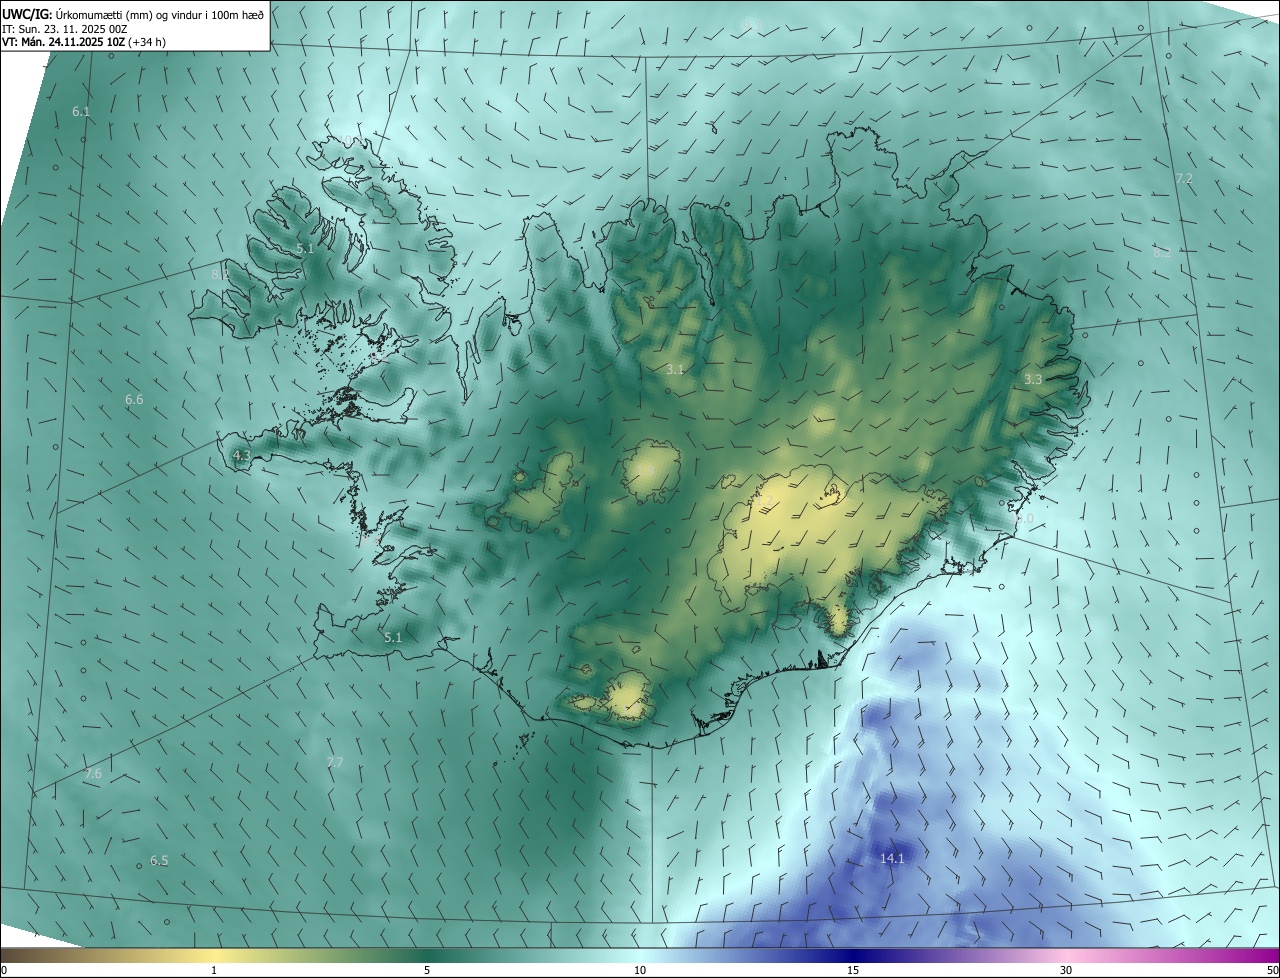1280x978 pixels.
Task: Click the 1.9 value on Hofsjökull glacier
Action: pos(647,470)
